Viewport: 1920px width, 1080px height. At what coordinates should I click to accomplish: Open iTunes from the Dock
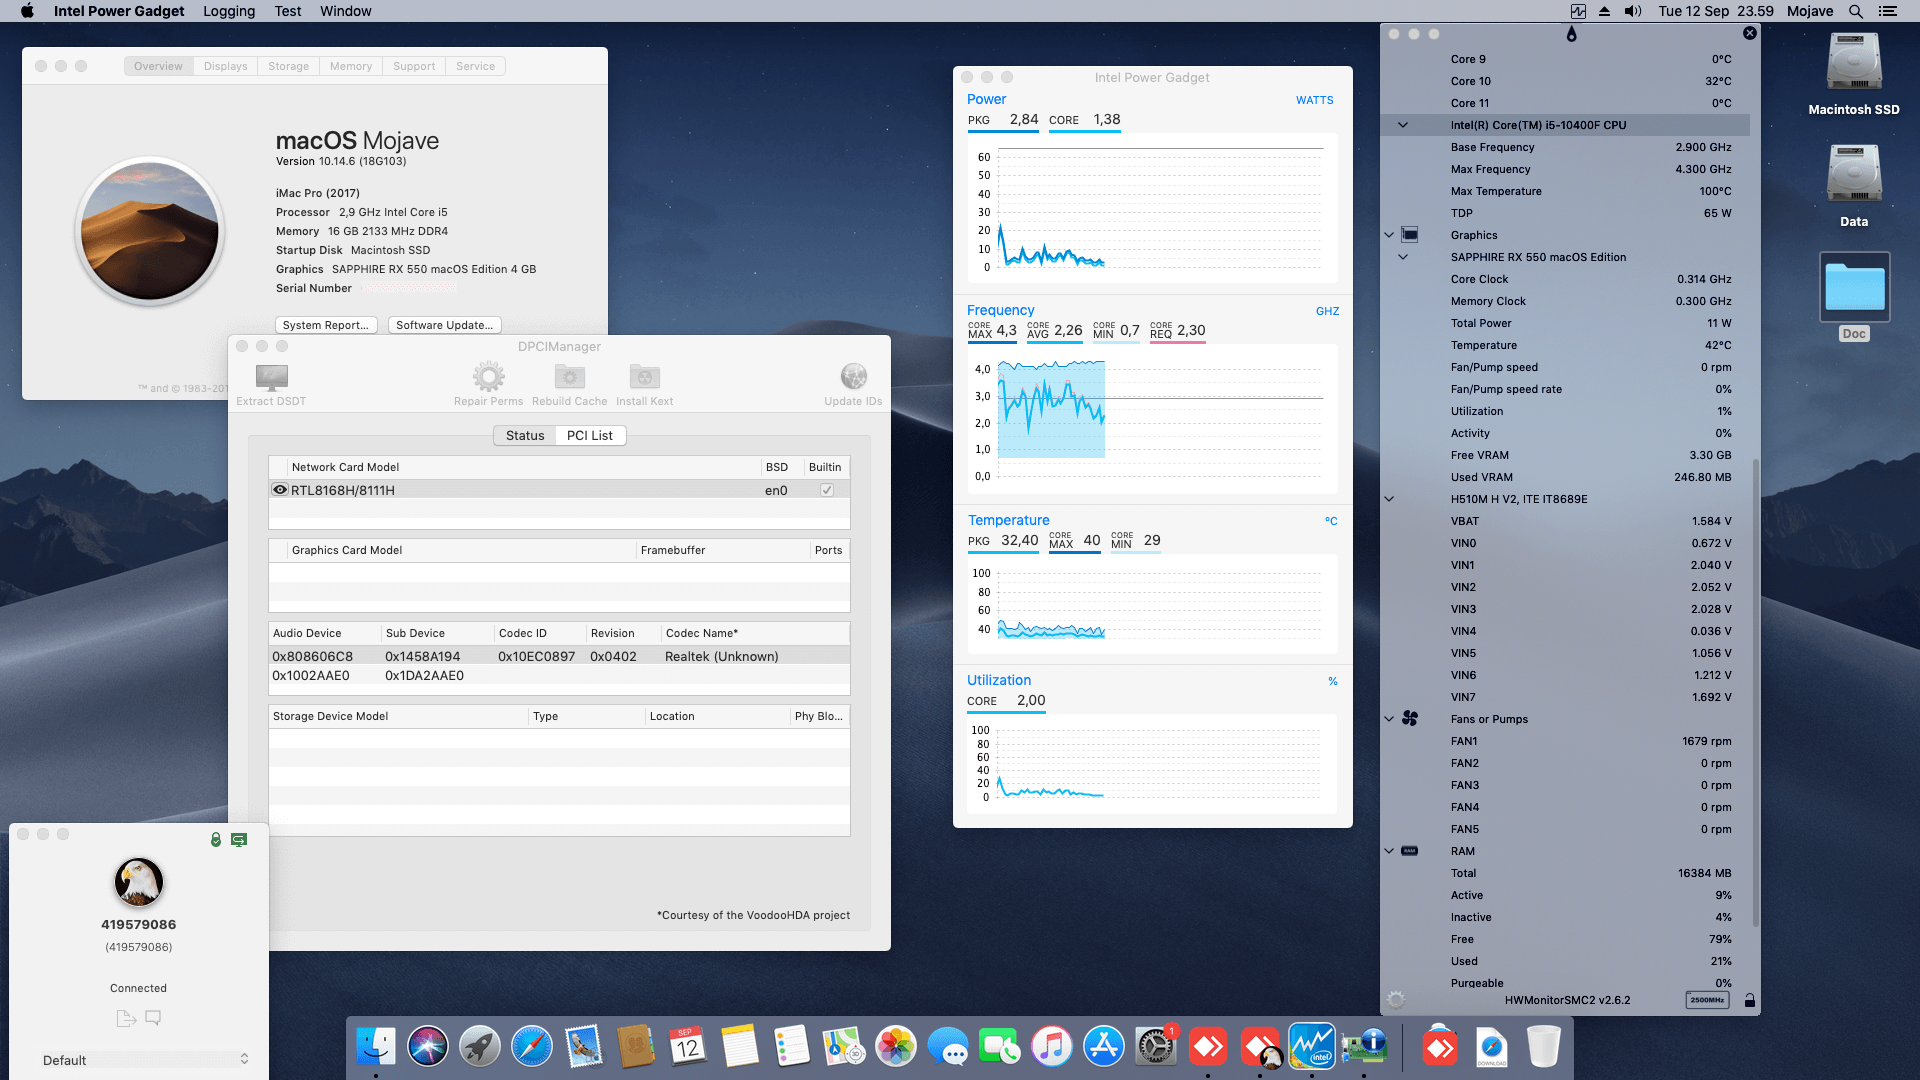[1052, 1047]
